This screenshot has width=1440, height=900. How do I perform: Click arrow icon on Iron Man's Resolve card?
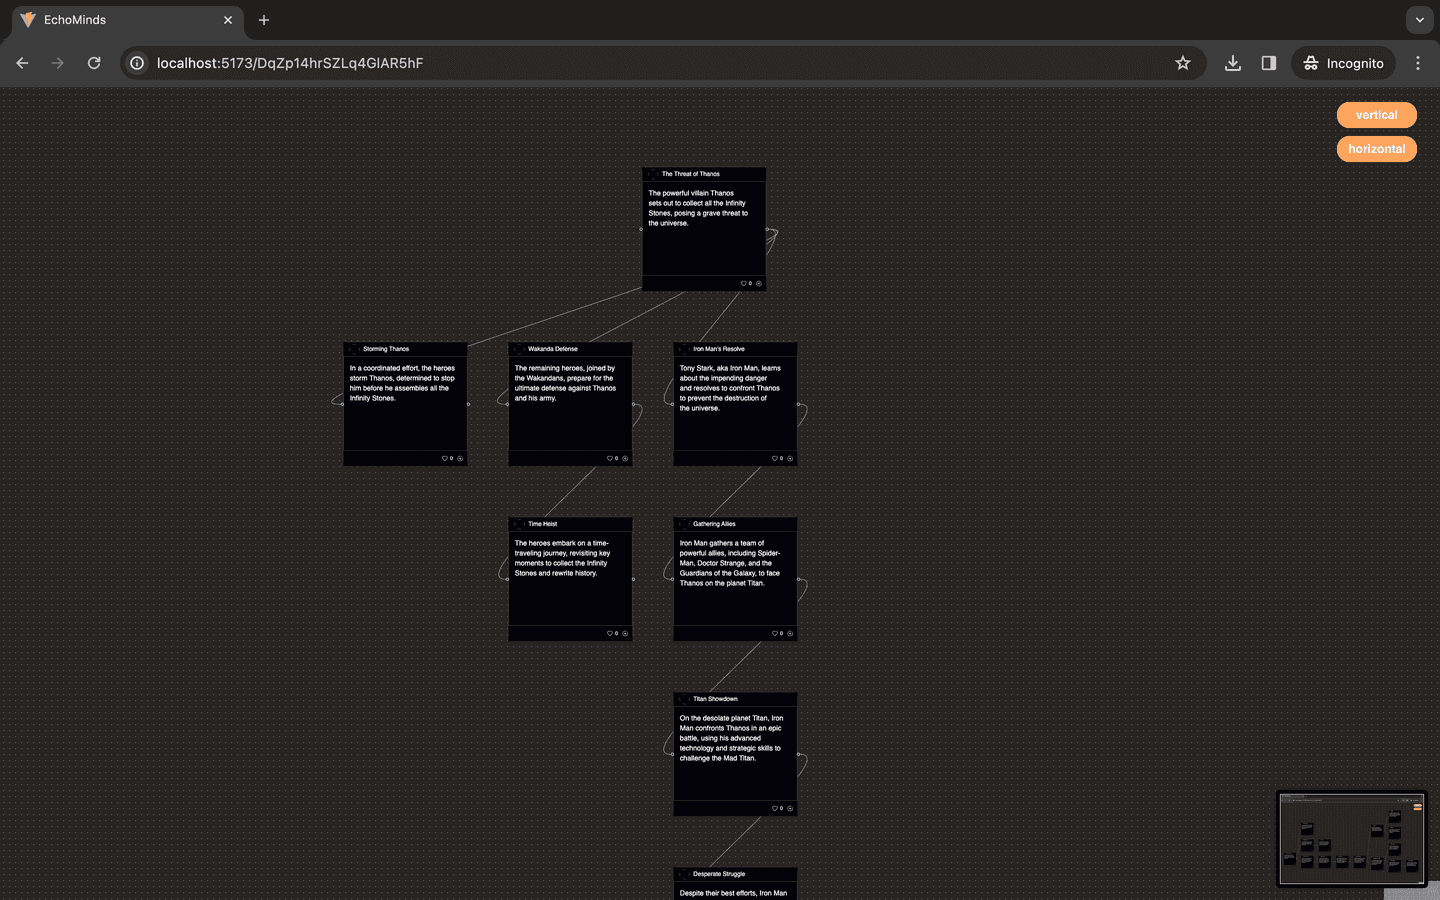pos(790,459)
